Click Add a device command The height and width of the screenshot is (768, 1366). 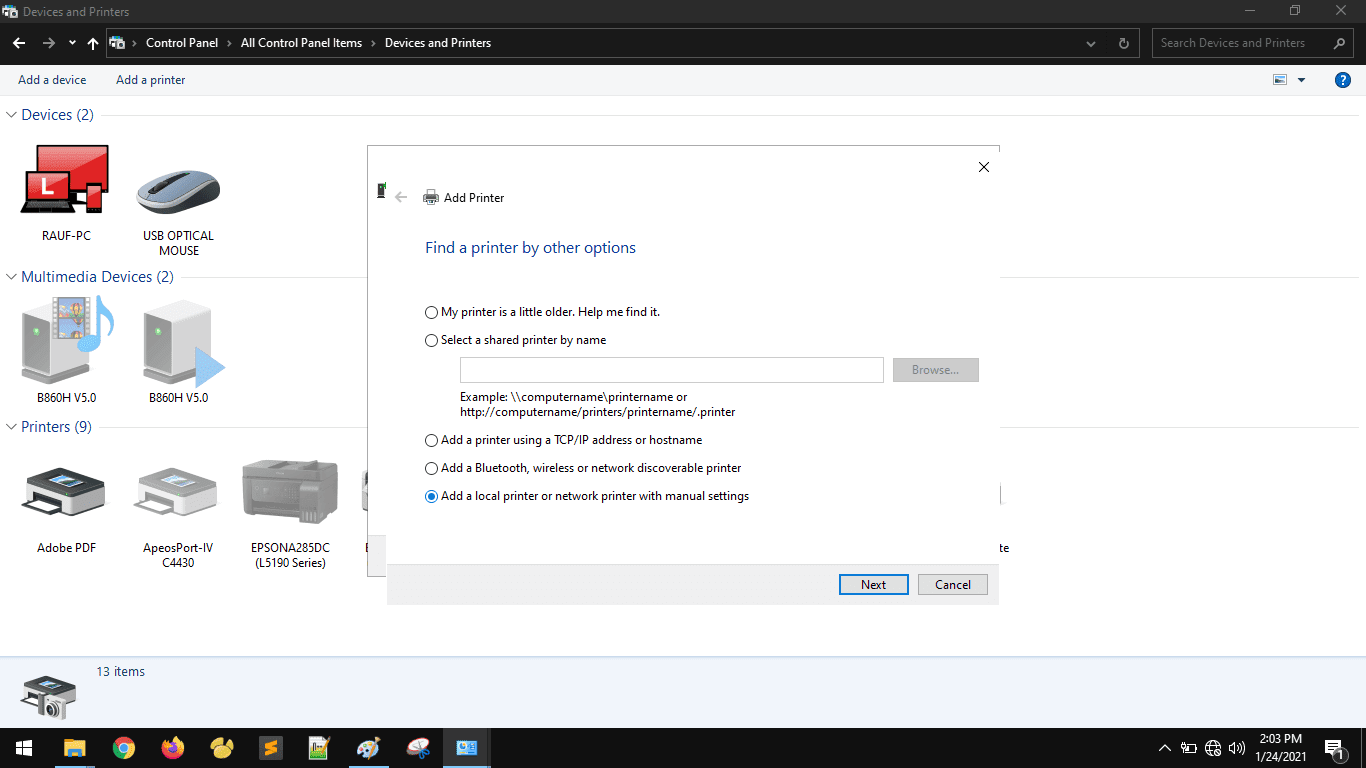pos(52,80)
